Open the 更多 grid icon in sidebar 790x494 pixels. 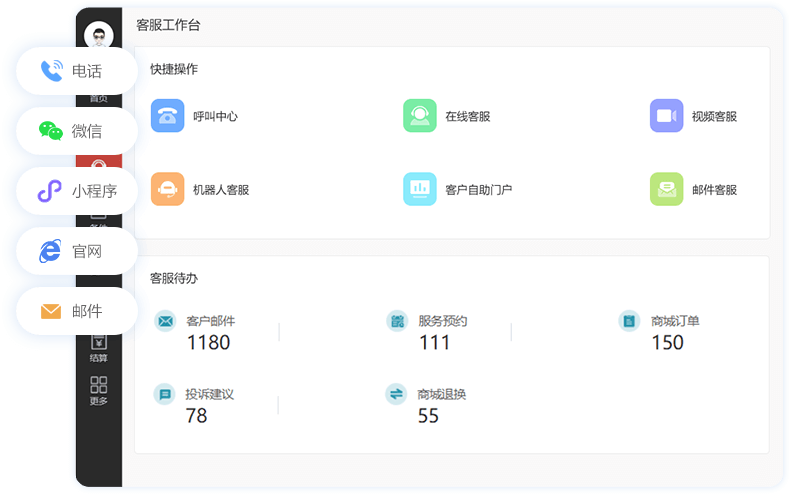tap(99, 385)
